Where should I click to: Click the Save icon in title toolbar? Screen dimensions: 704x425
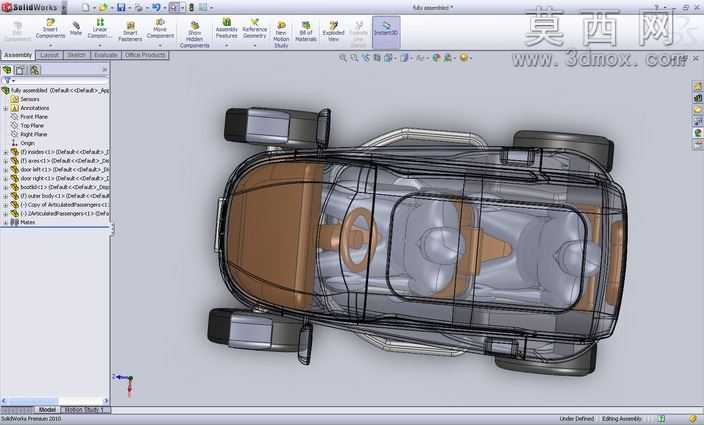click(x=121, y=7)
